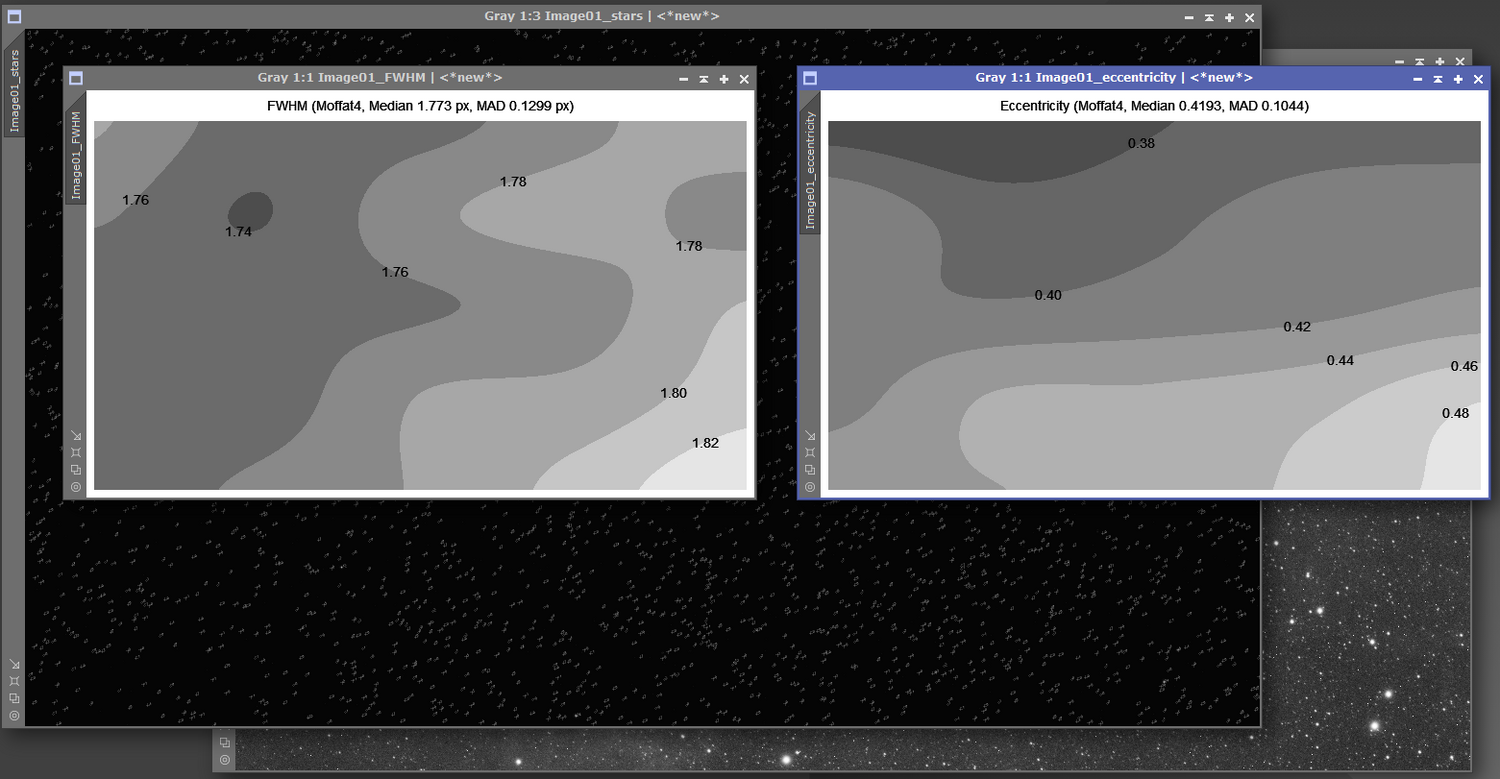Image resolution: width=1500 pixels, height=779 pixels.
Task: Shade the Image01_eccentricity window using its roll-up button
Action: 1437,78
